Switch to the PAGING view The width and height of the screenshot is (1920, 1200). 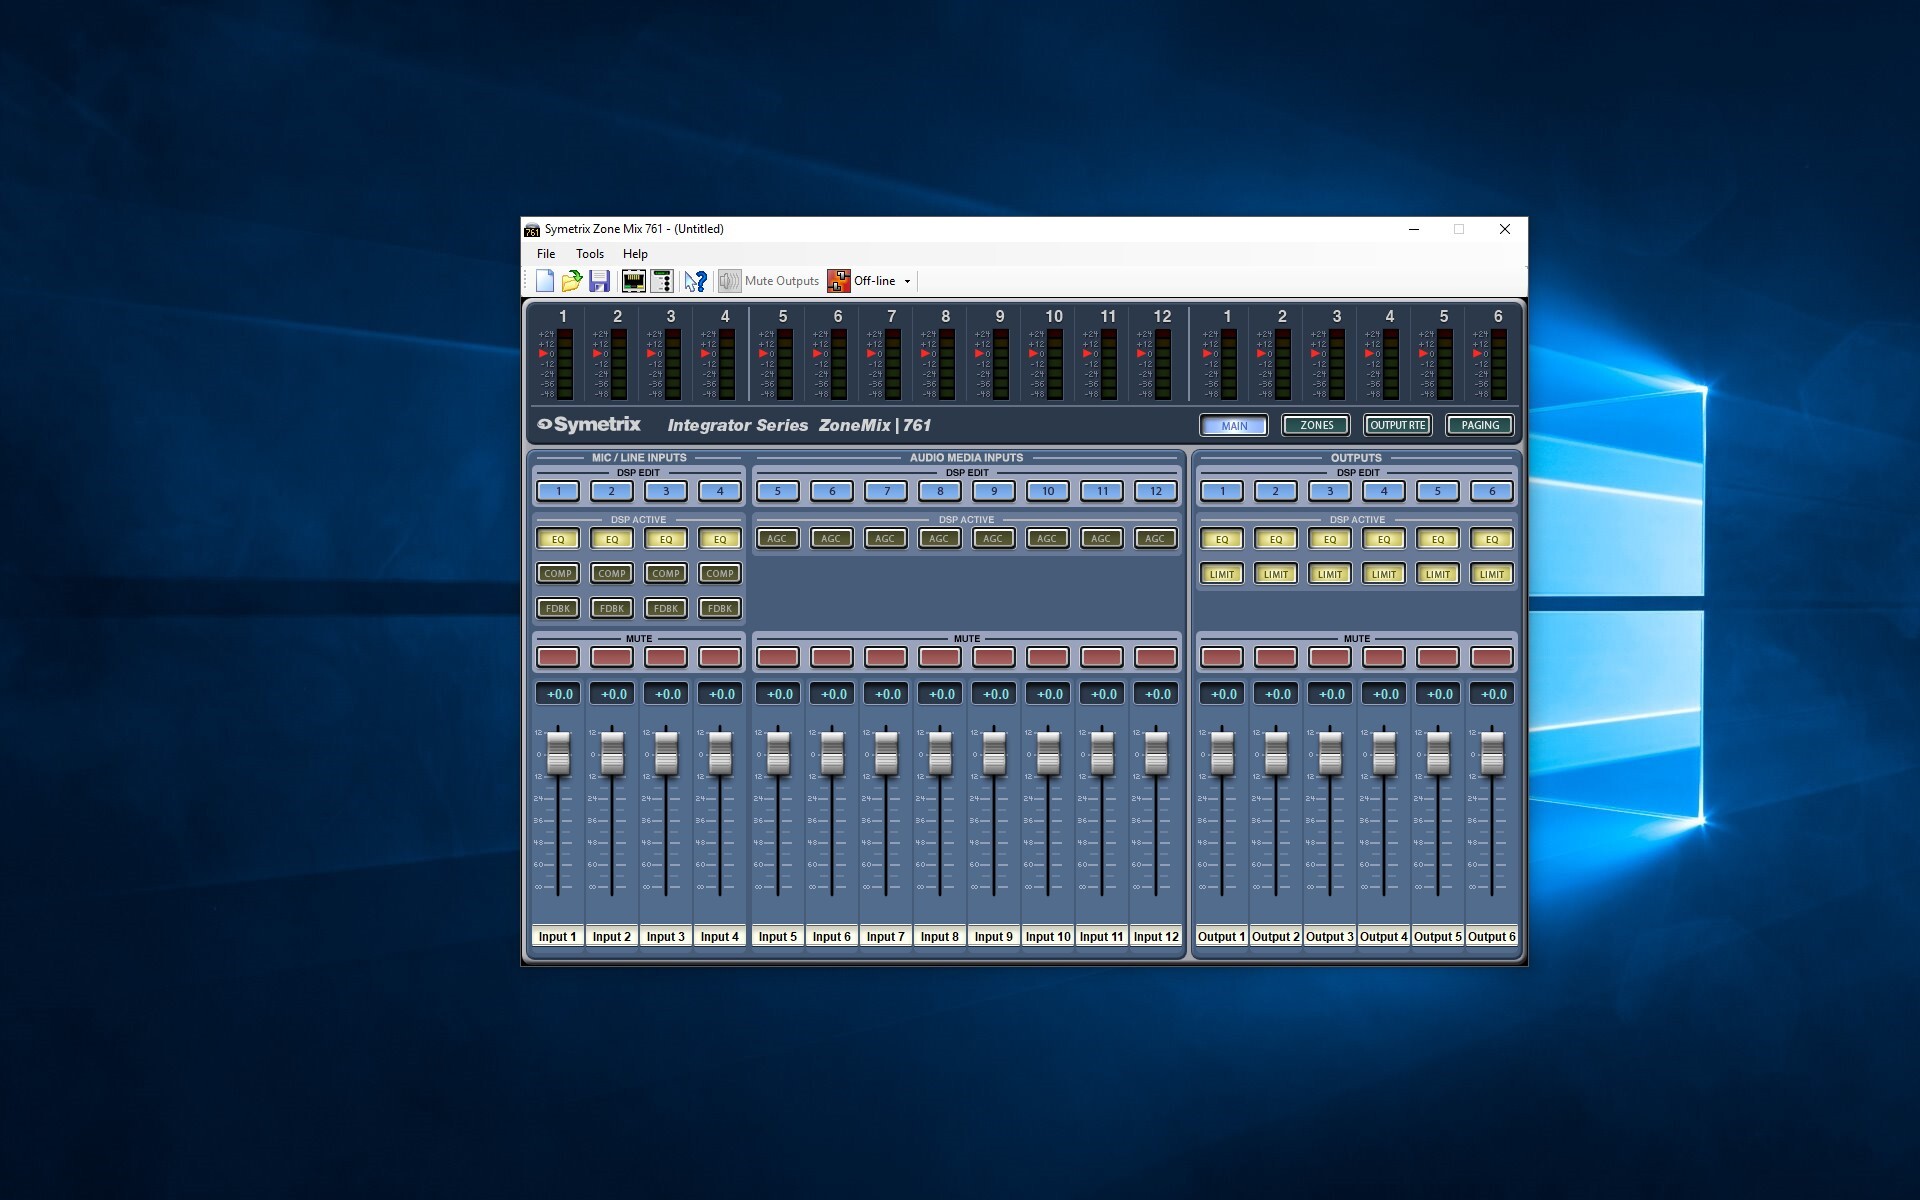point(1480,425)
